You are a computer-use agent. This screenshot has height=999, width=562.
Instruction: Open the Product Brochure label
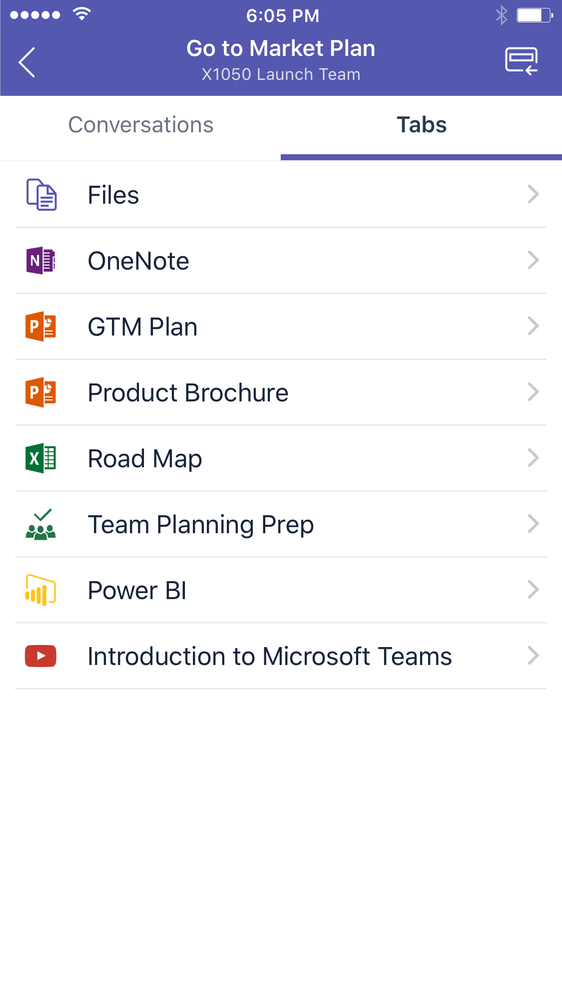pos(188,392)
